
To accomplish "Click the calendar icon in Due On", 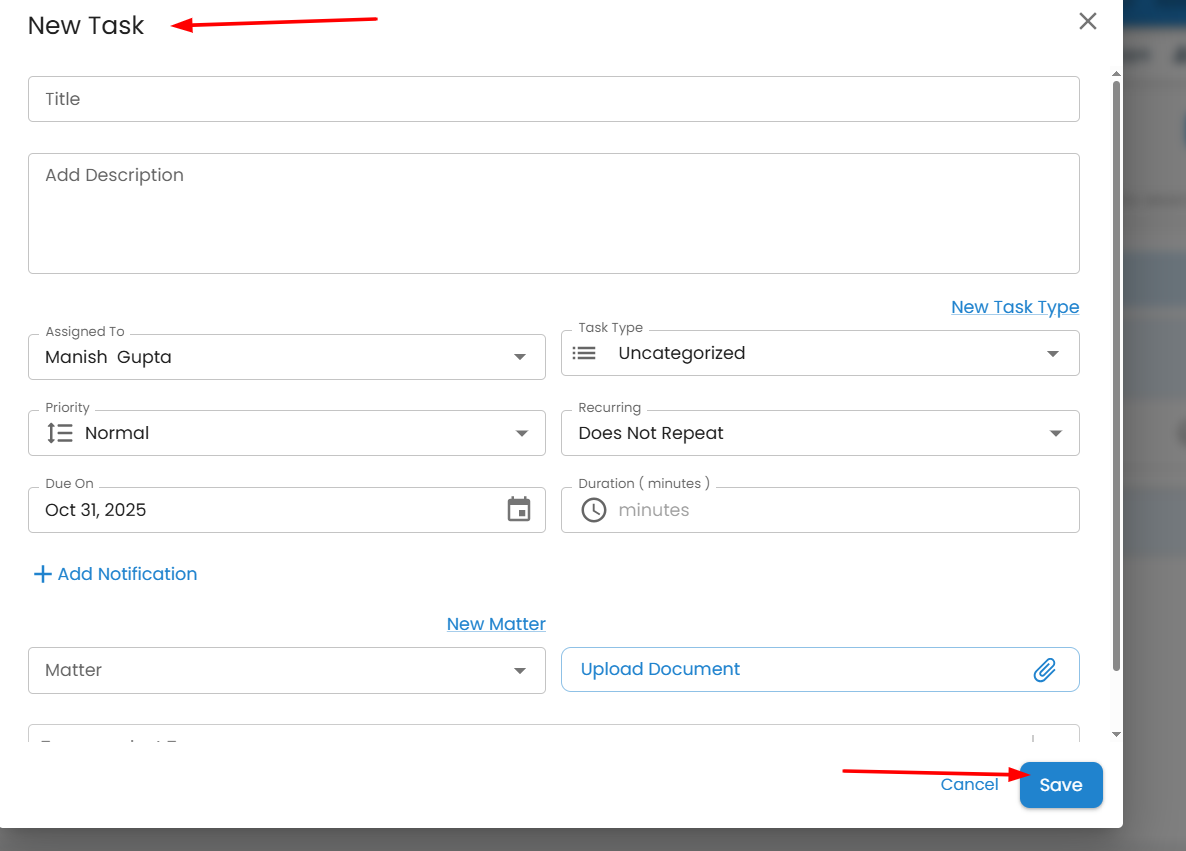I will click(x=519, y=510).
